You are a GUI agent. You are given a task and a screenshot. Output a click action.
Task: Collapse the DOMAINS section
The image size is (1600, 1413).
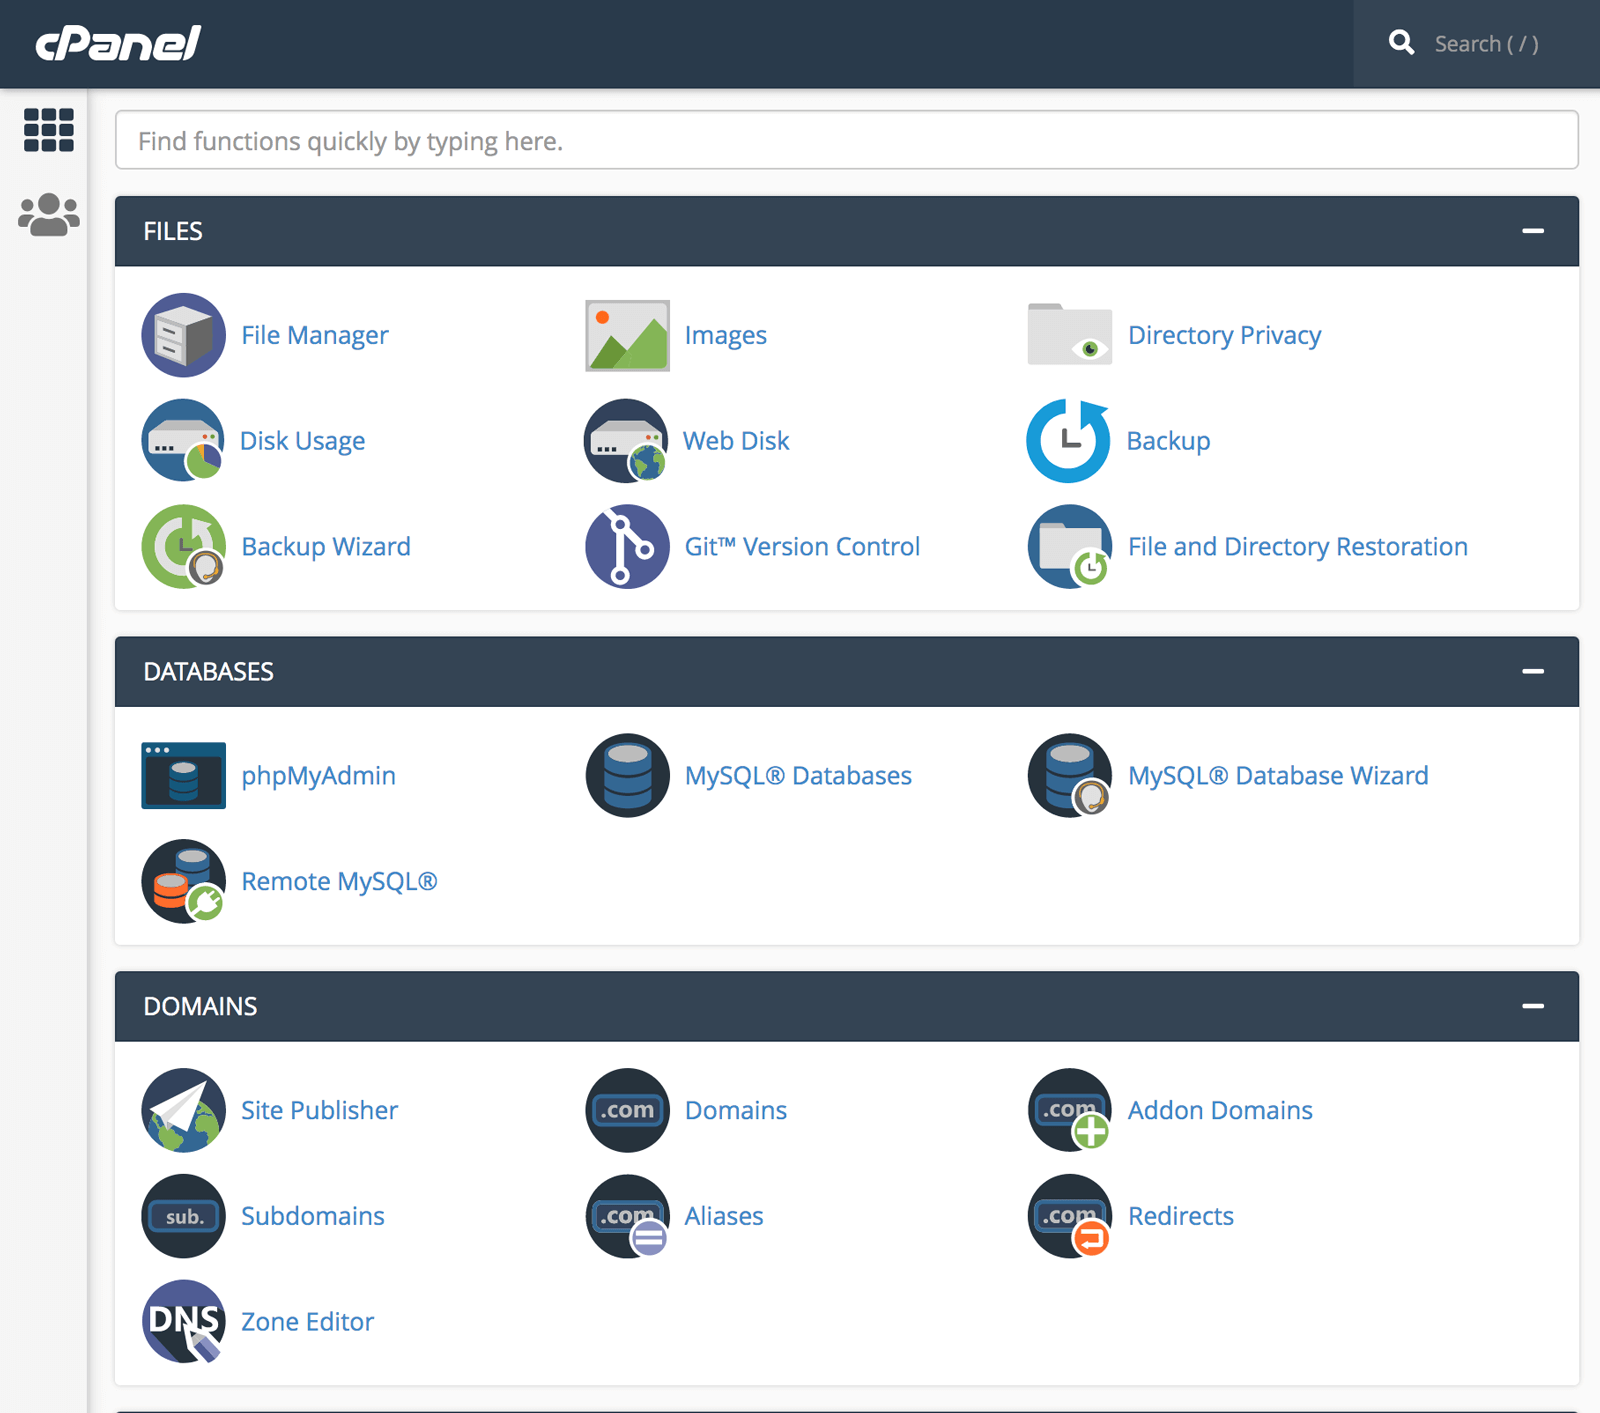1533,1006
